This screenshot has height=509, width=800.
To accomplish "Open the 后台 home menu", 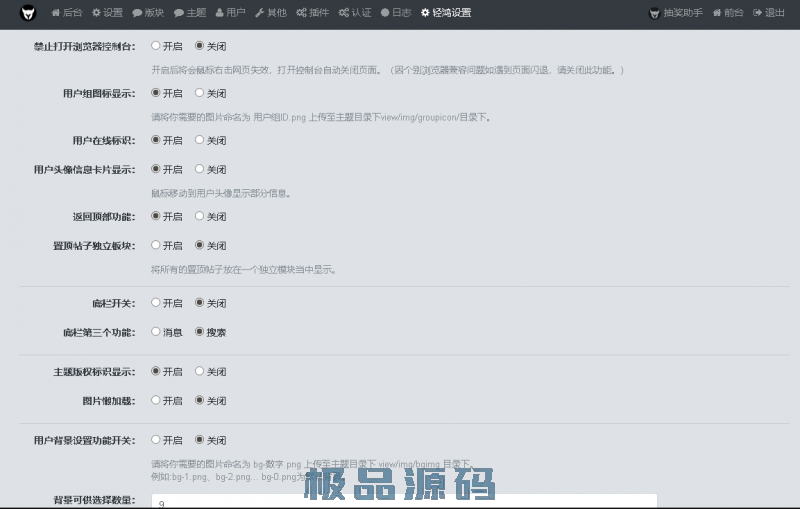I will pos(67,13).
